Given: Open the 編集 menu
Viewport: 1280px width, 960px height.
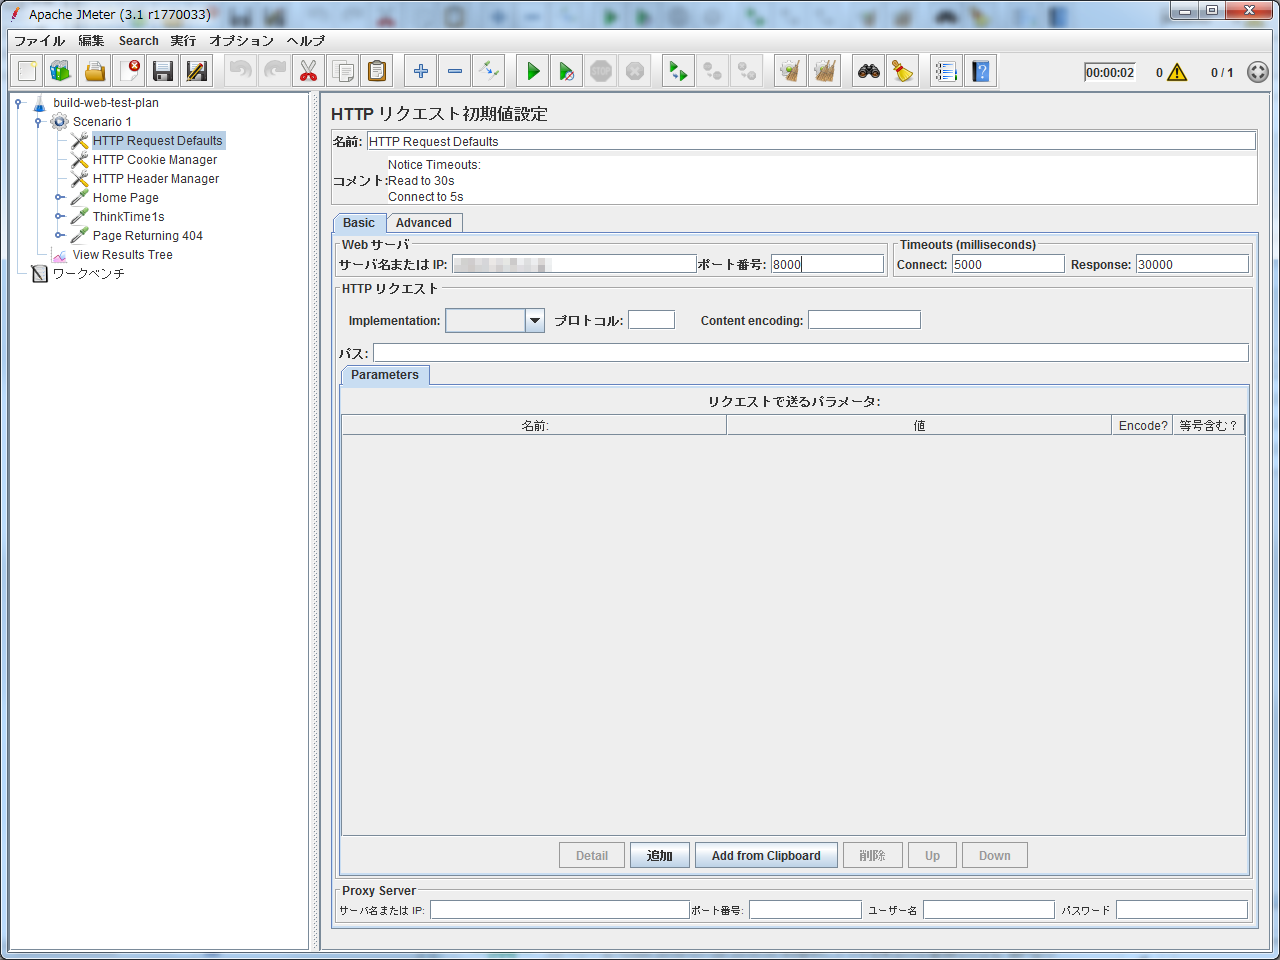Looking at the screenshot, I should click(91, 41).
